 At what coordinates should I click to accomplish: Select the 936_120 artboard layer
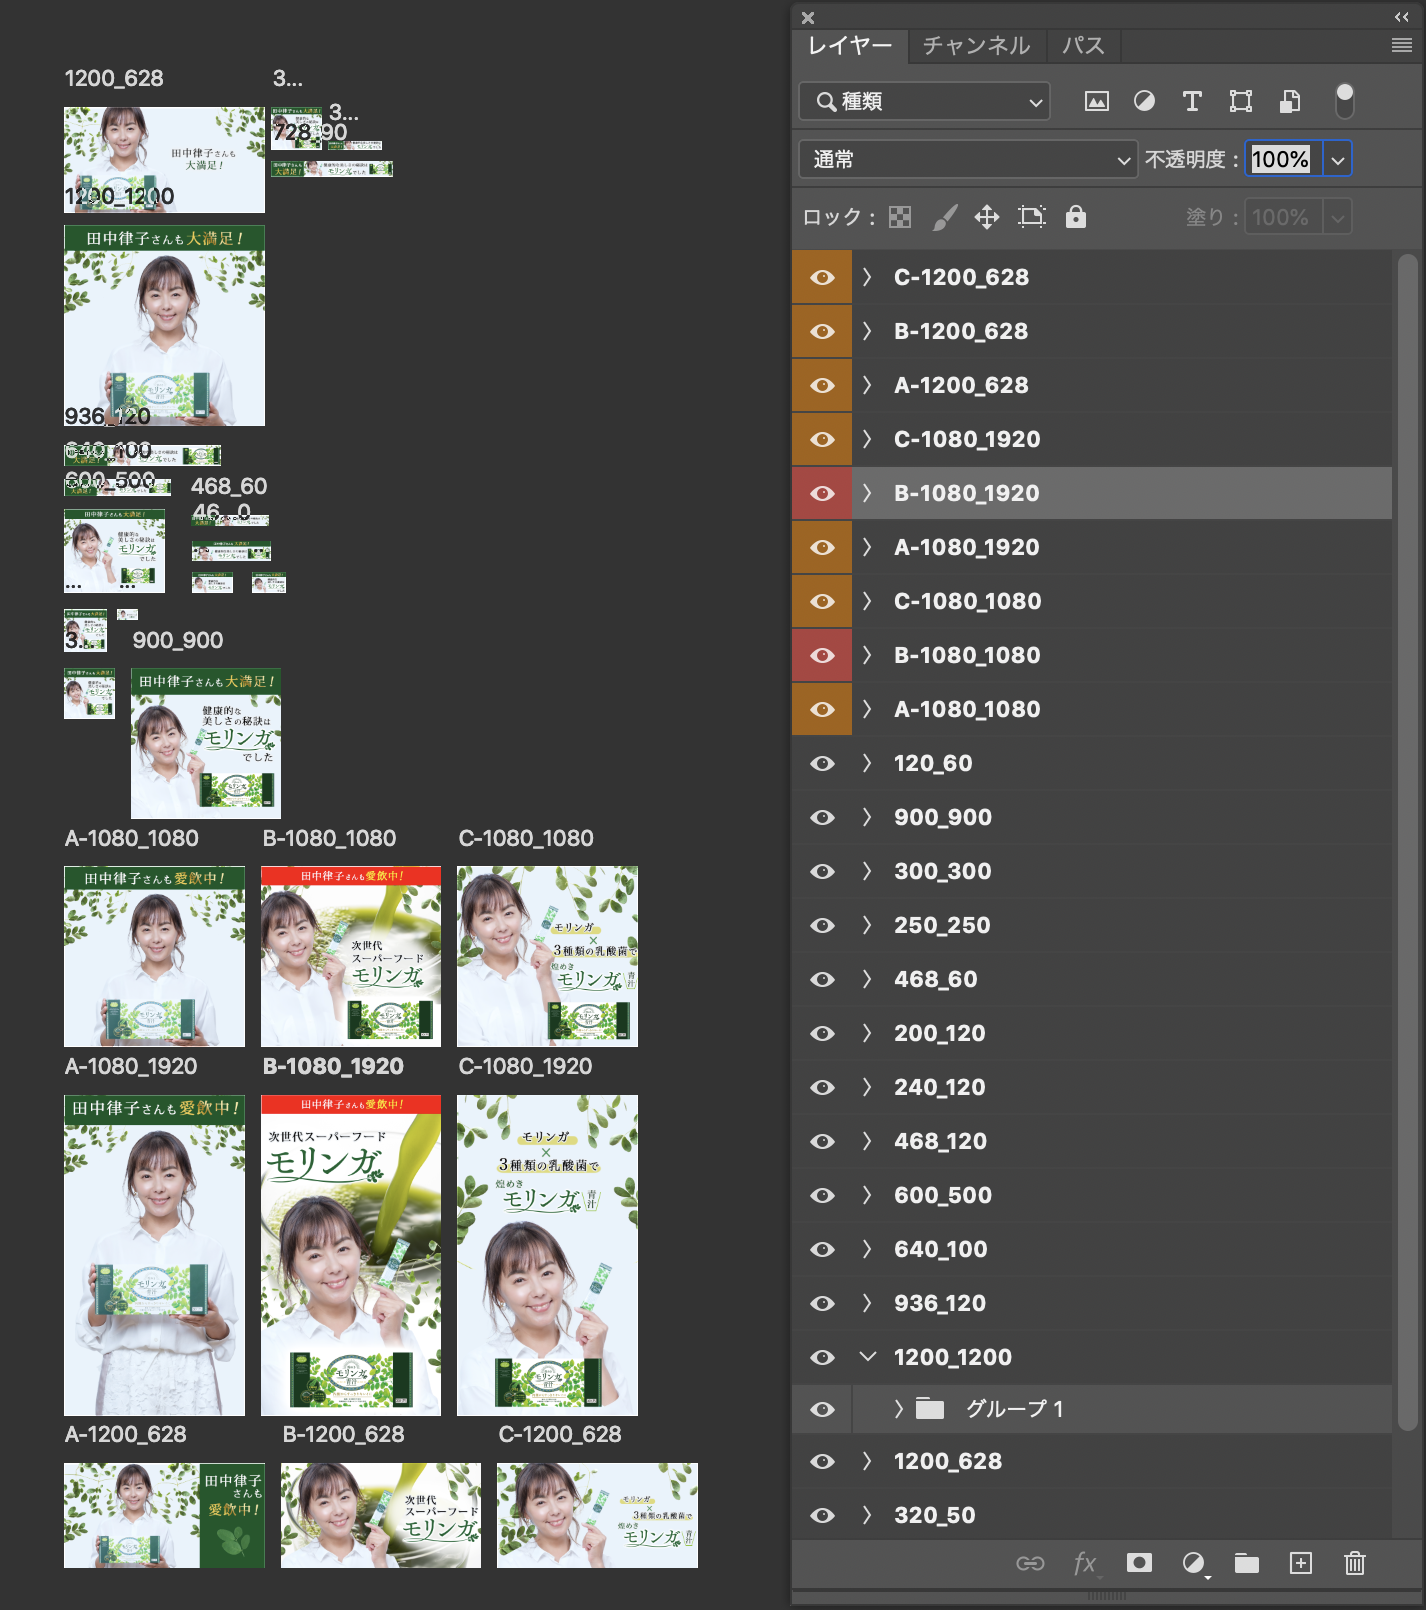point(1092,1303)
